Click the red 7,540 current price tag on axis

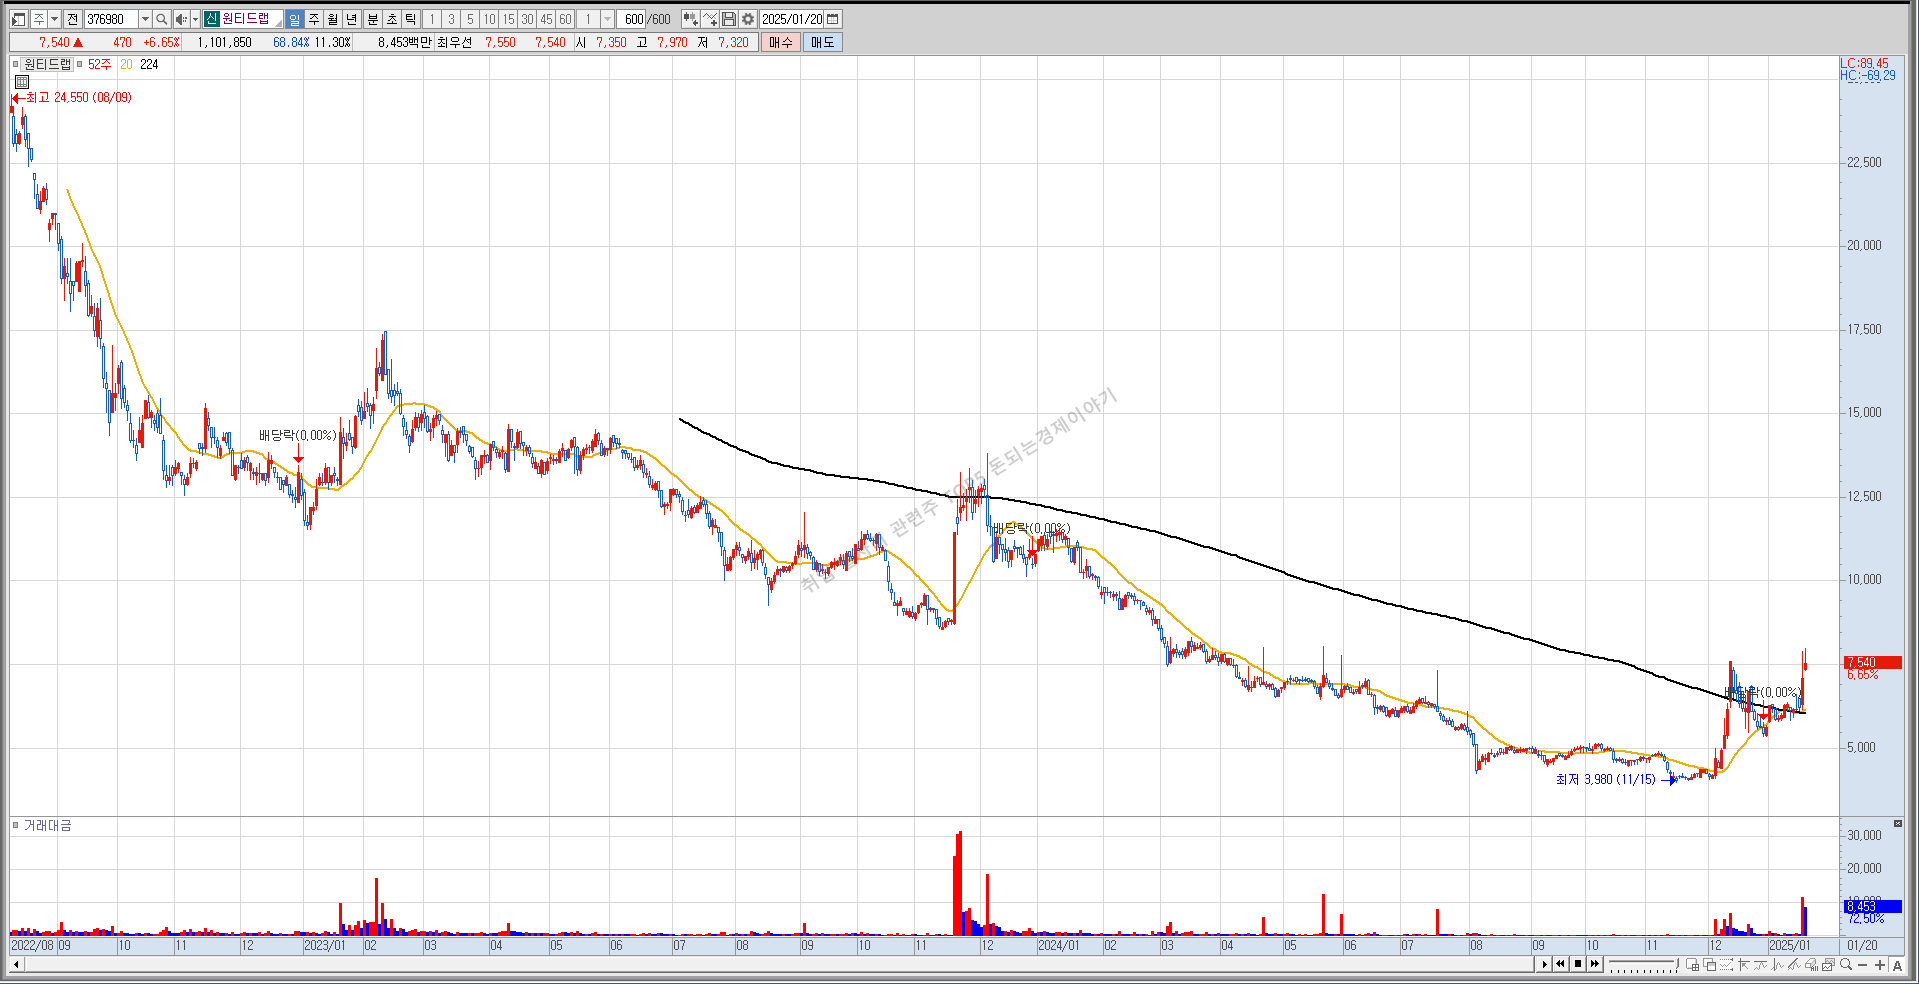tap(1872, 662)
